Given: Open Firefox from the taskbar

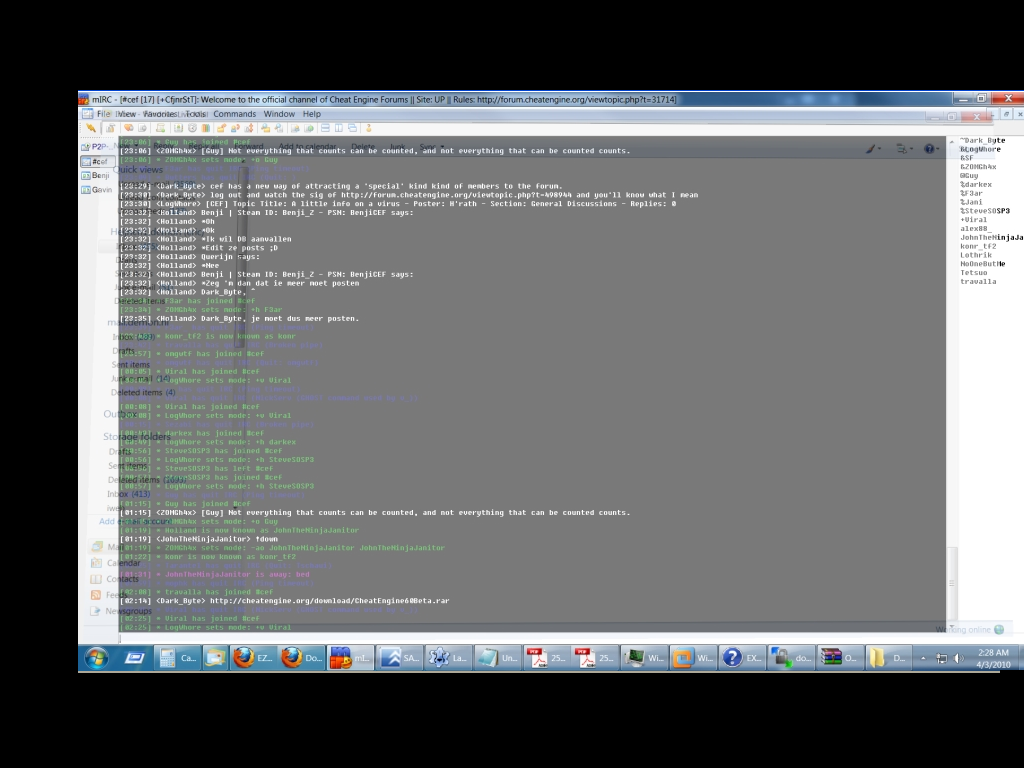Looking at the screenshot, I should click(243, 658).
